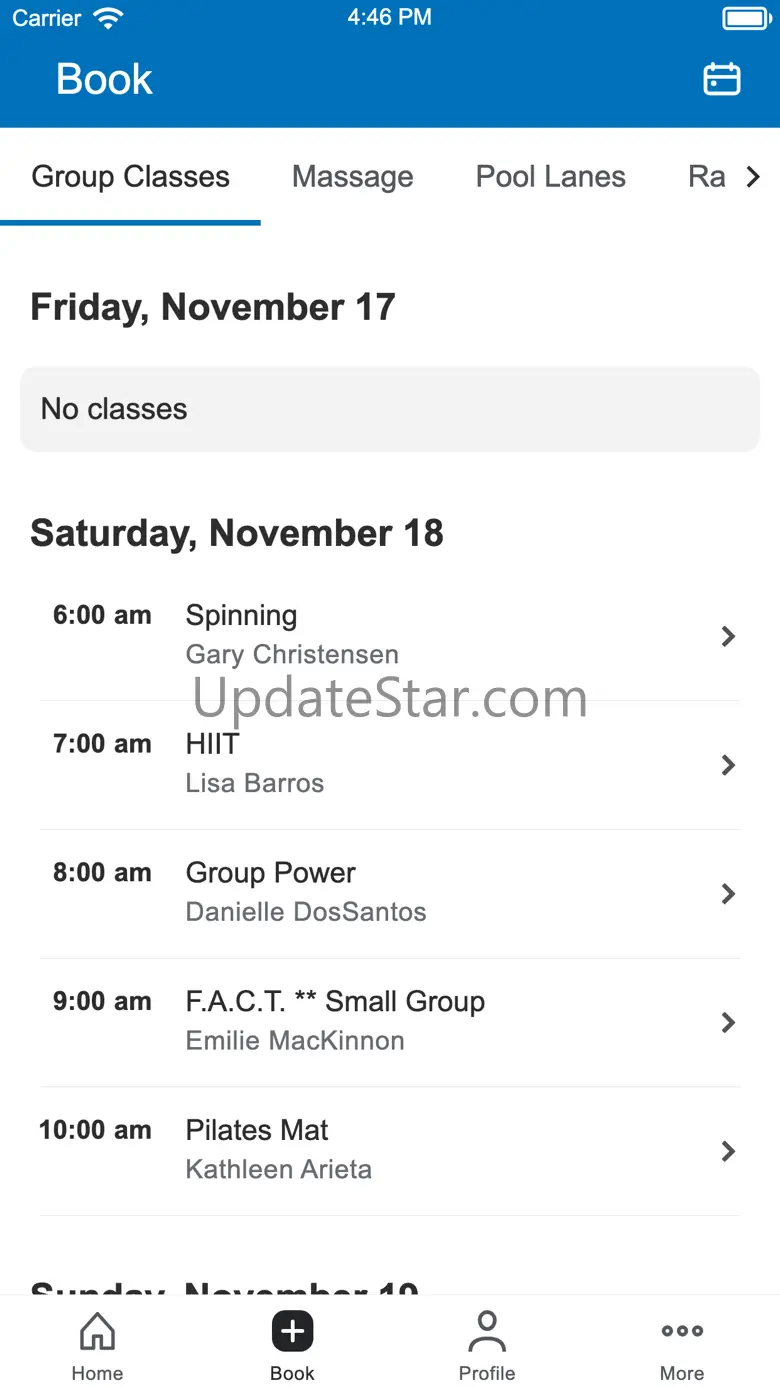Tap the Home icon in bottom bar
This screenshot has width=780, height=1387.
tap(97, 1332)
